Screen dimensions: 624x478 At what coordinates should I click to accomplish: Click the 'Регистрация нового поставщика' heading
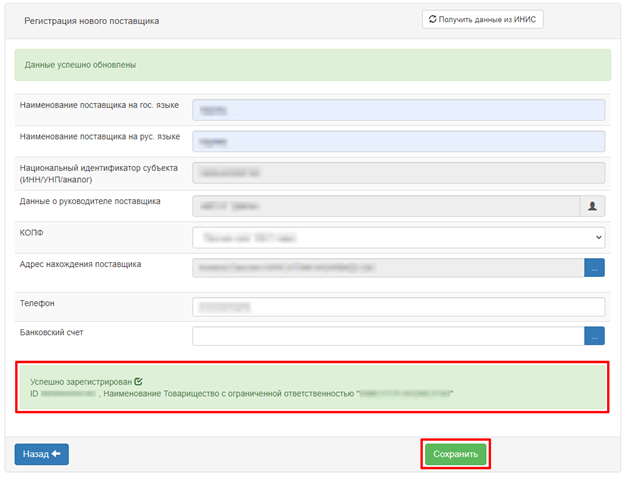click(x=92, y=21)
